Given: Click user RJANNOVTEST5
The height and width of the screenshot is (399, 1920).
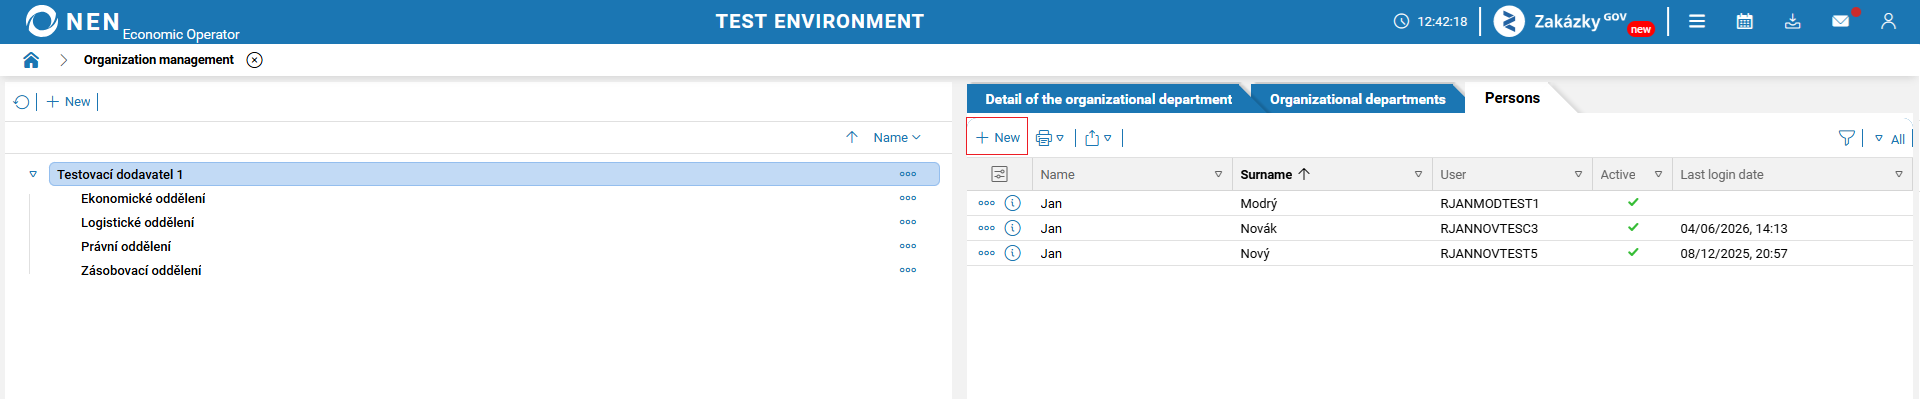Looking at the screenshot, I should pos(1489,253).
